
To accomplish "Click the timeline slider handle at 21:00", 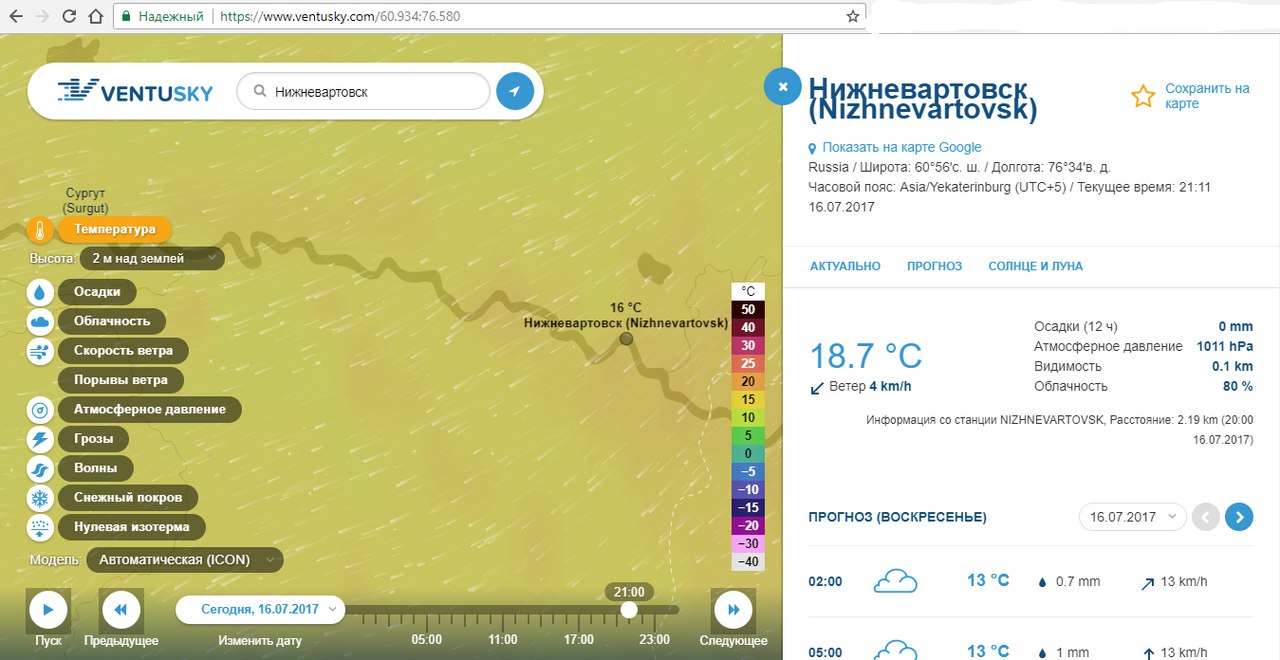I will tap(628, 609).
